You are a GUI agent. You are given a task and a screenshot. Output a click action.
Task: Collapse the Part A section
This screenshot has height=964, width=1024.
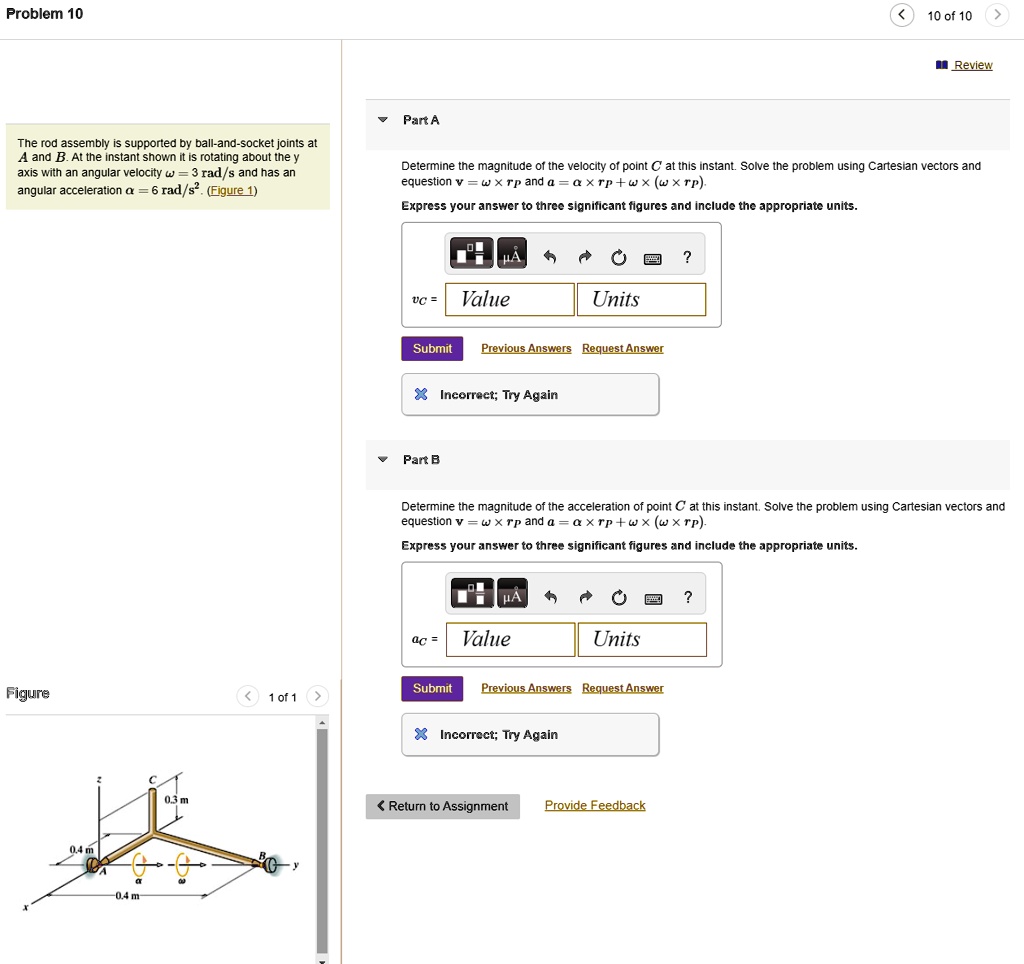pyautogui.click(x=383, y=119)
